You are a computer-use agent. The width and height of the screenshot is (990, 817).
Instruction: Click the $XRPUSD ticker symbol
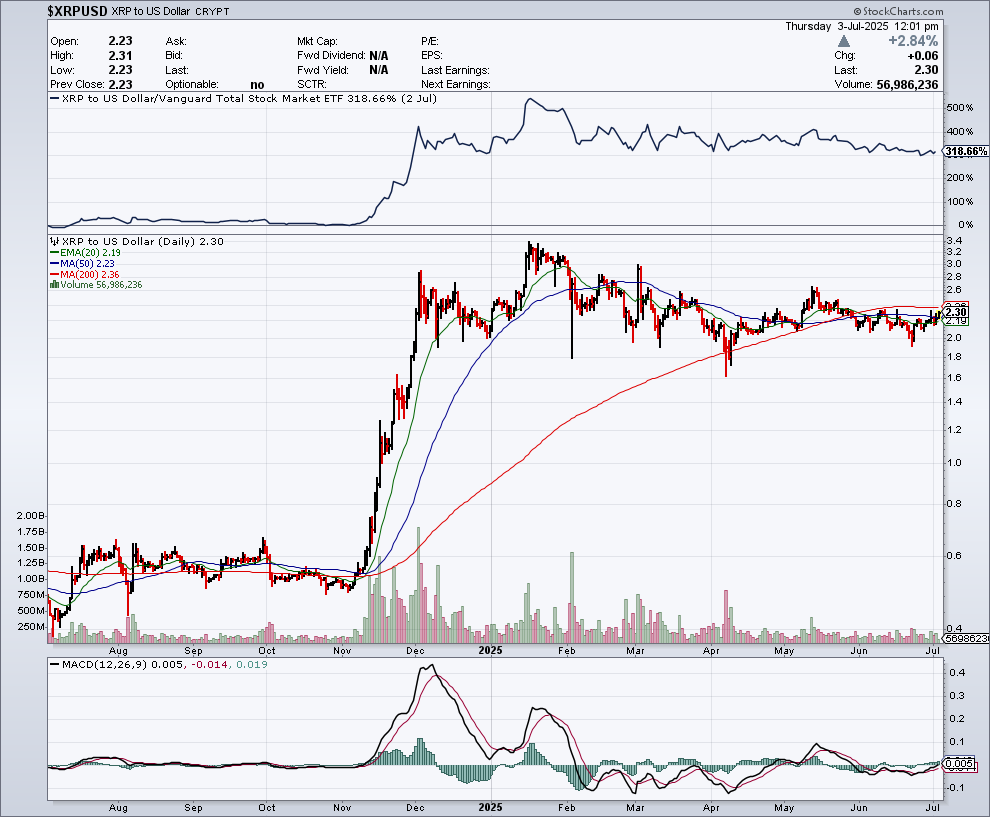(77, 11)
